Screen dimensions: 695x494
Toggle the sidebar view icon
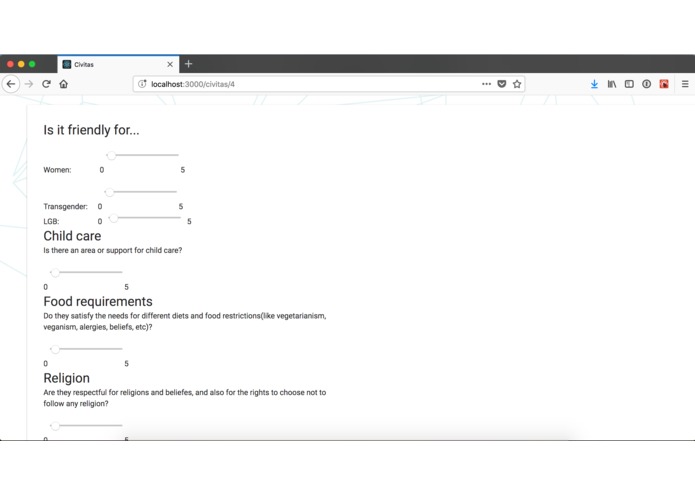tap(629, 84)
